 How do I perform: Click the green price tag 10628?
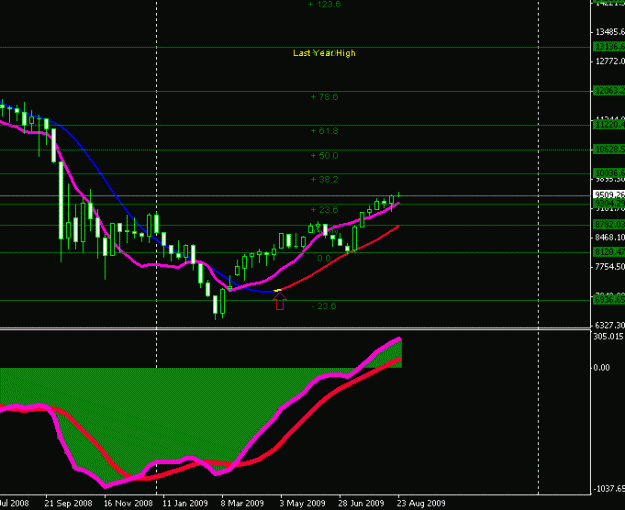click(x=609, y=149)
